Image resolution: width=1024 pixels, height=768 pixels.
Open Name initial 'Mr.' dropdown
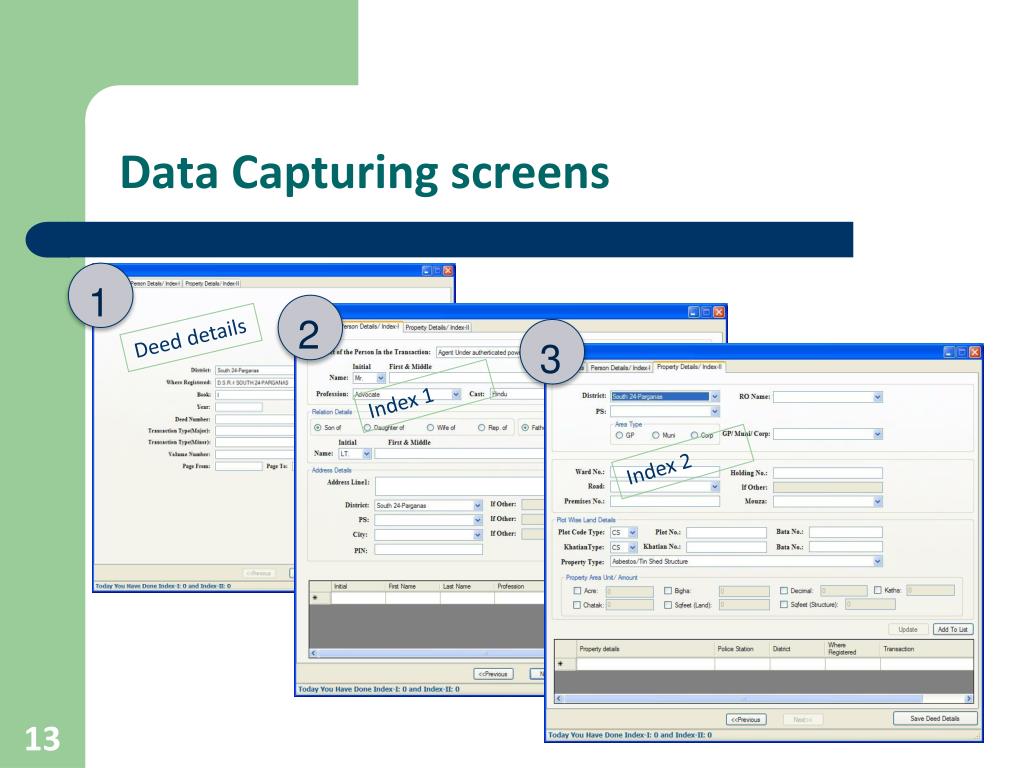click(x=381, y=378)
